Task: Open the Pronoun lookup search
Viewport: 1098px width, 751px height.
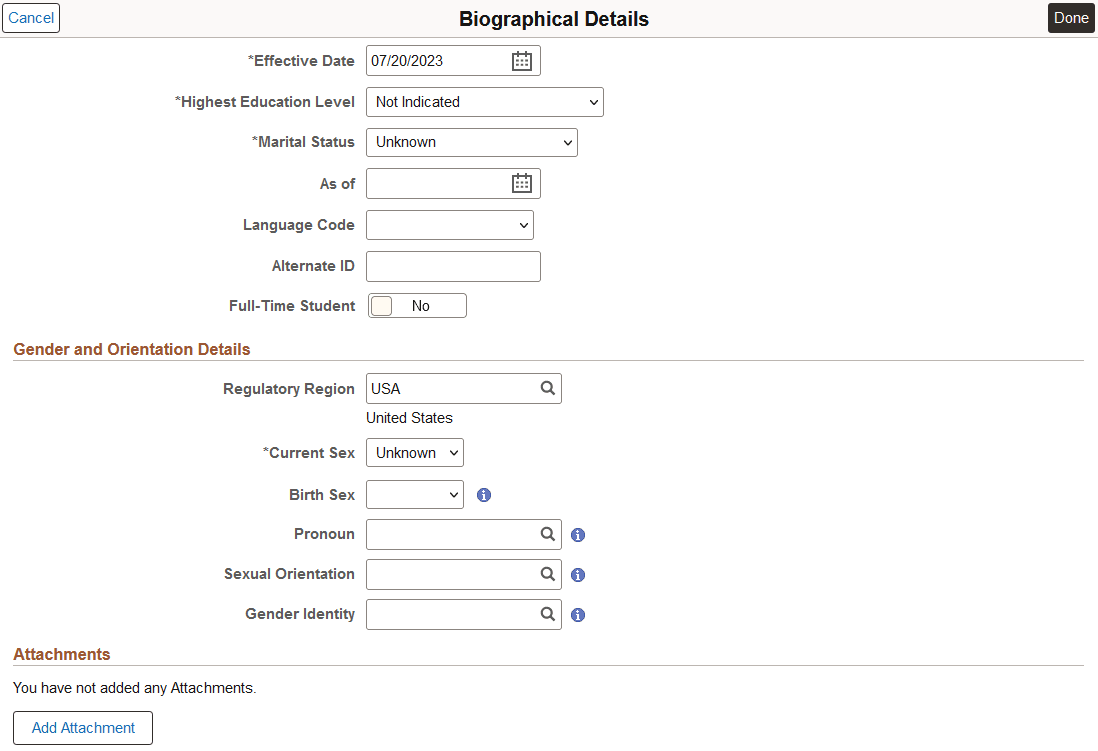Action: (547, 534)
